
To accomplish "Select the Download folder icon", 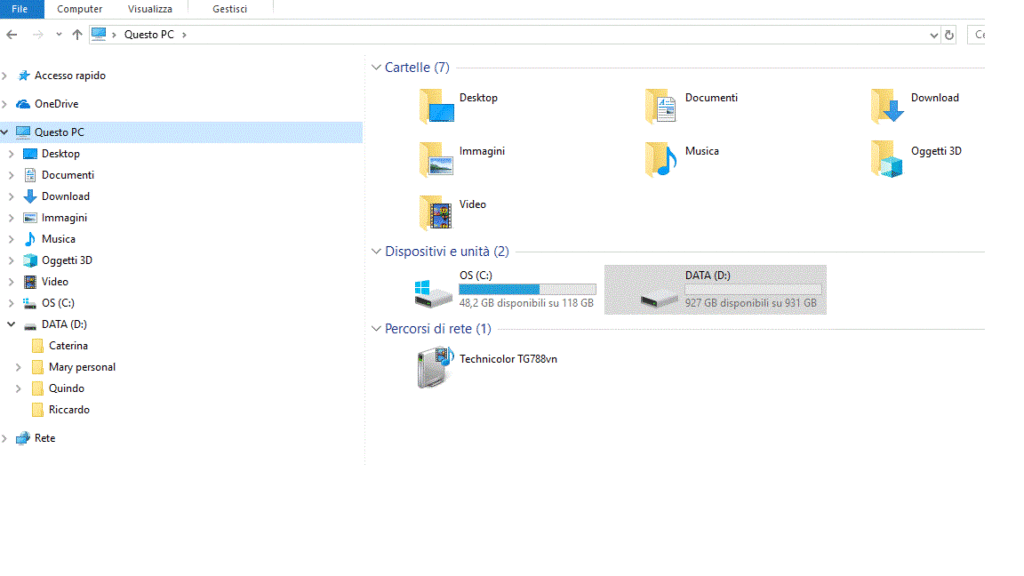I will [x=887, y=106].
